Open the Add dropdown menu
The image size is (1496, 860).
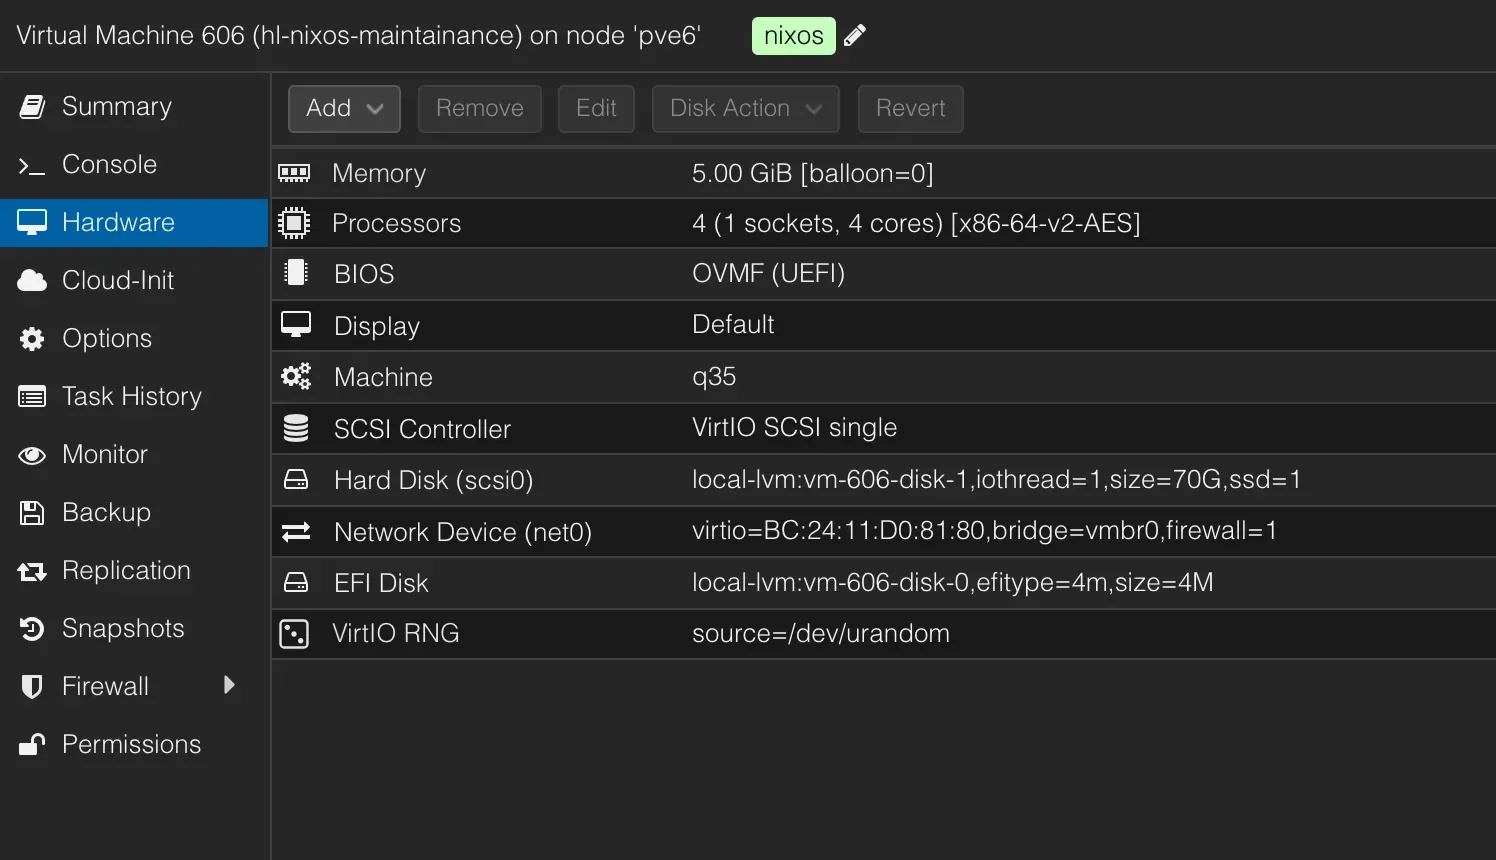[344, 108]
